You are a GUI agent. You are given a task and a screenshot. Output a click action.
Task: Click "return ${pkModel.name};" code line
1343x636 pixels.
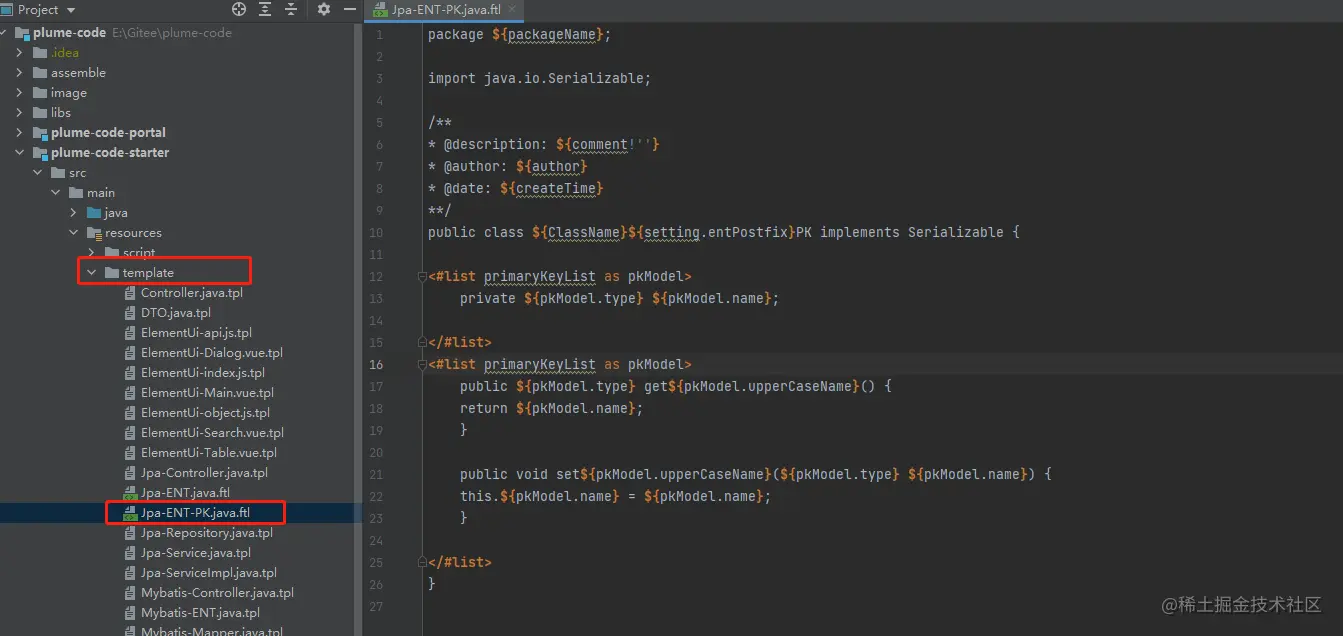point(551,409)
